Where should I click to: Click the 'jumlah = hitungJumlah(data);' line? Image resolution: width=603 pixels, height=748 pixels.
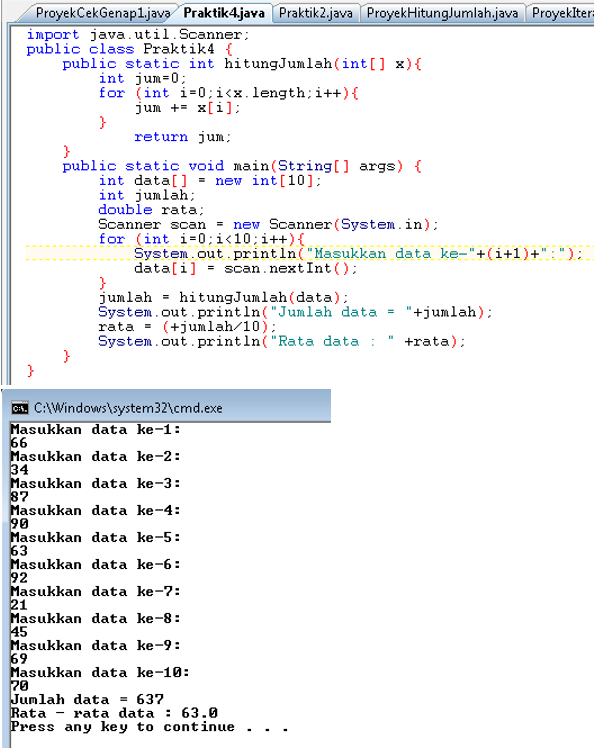click(223, 298)
